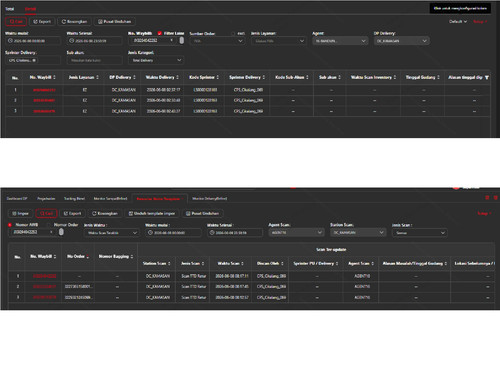Clear the No. Waybill input in top panel
Image resolution: width=500 pixels, height=375 pixels.
click(x=172, y=40)
